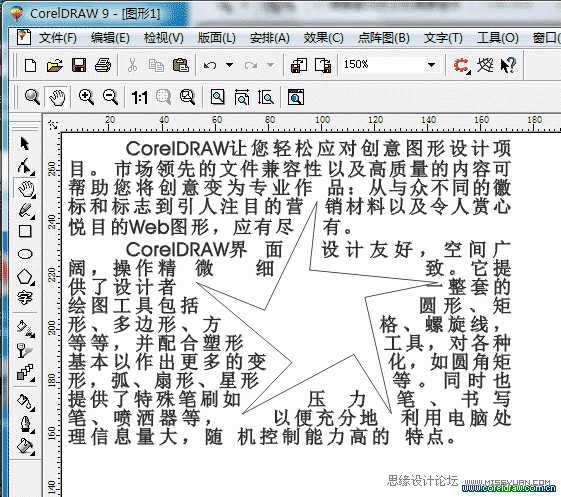The height and width of the screenshot is (497, 561).
Task: Click the red Corel application launcher icon
Action: pyautogui.click(x=462, y=65)
